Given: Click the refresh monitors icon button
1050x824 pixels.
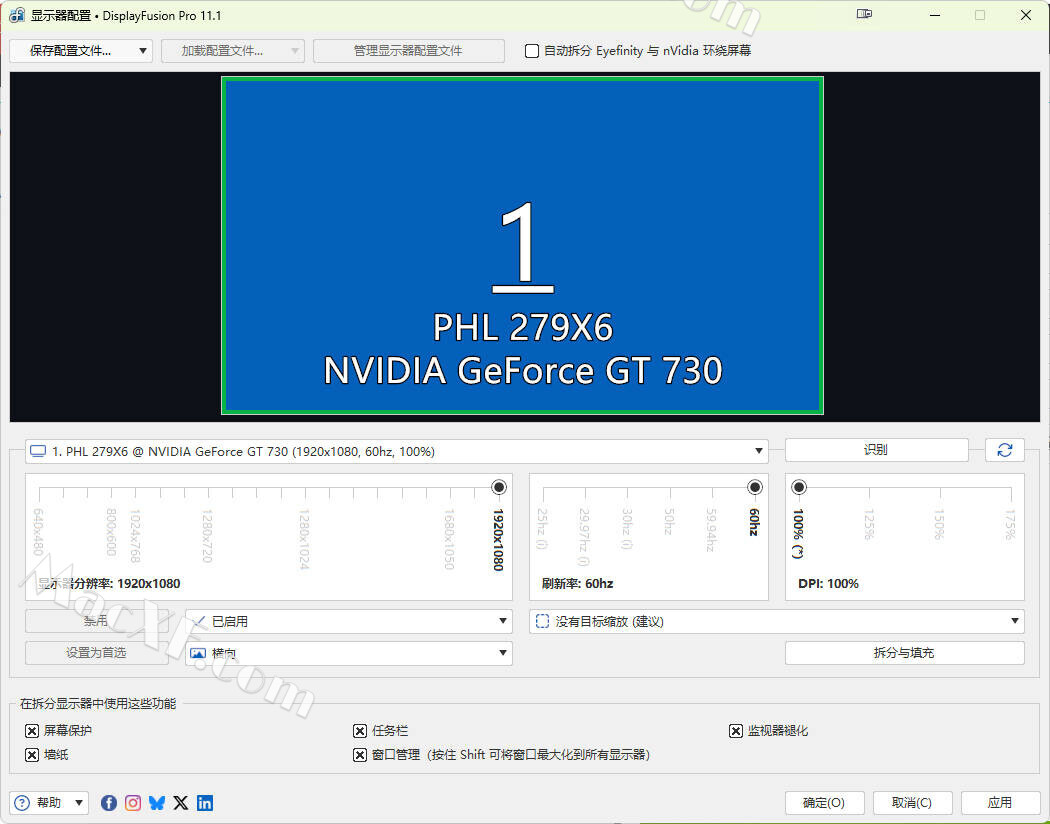Looking at the screenshot, I should [x=1004, y=450].
